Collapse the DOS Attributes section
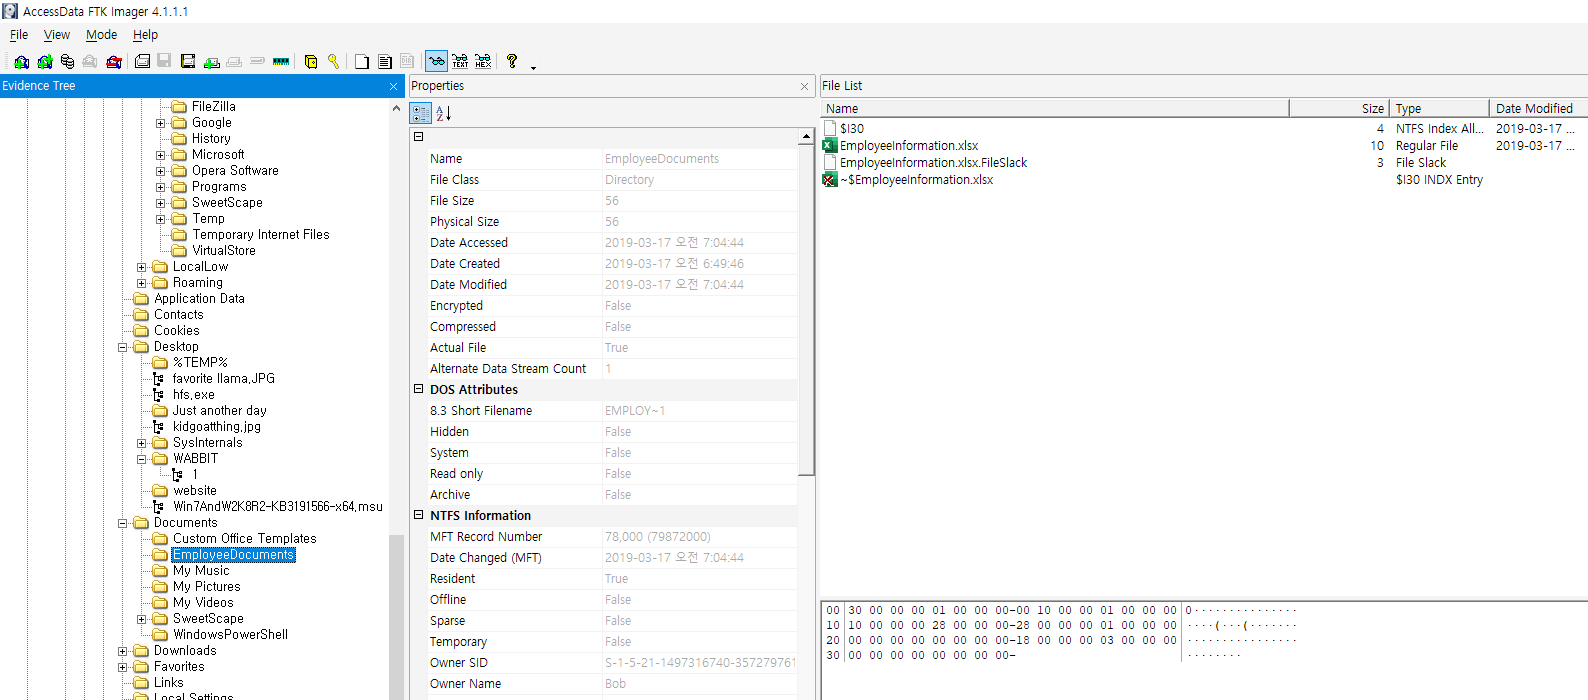The height and width of the screenshot is (700, 1588). 419,389
